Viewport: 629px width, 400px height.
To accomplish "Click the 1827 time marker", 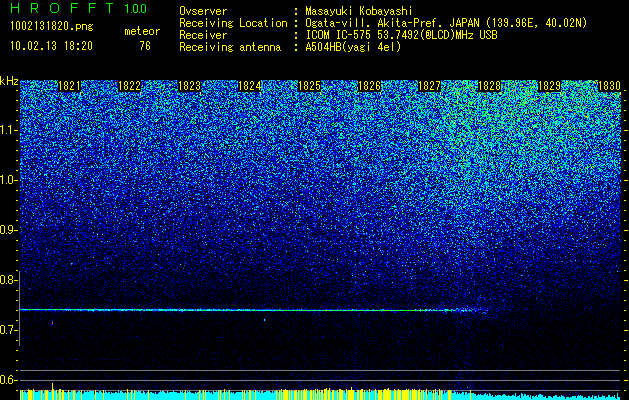I will click(429, 86).
